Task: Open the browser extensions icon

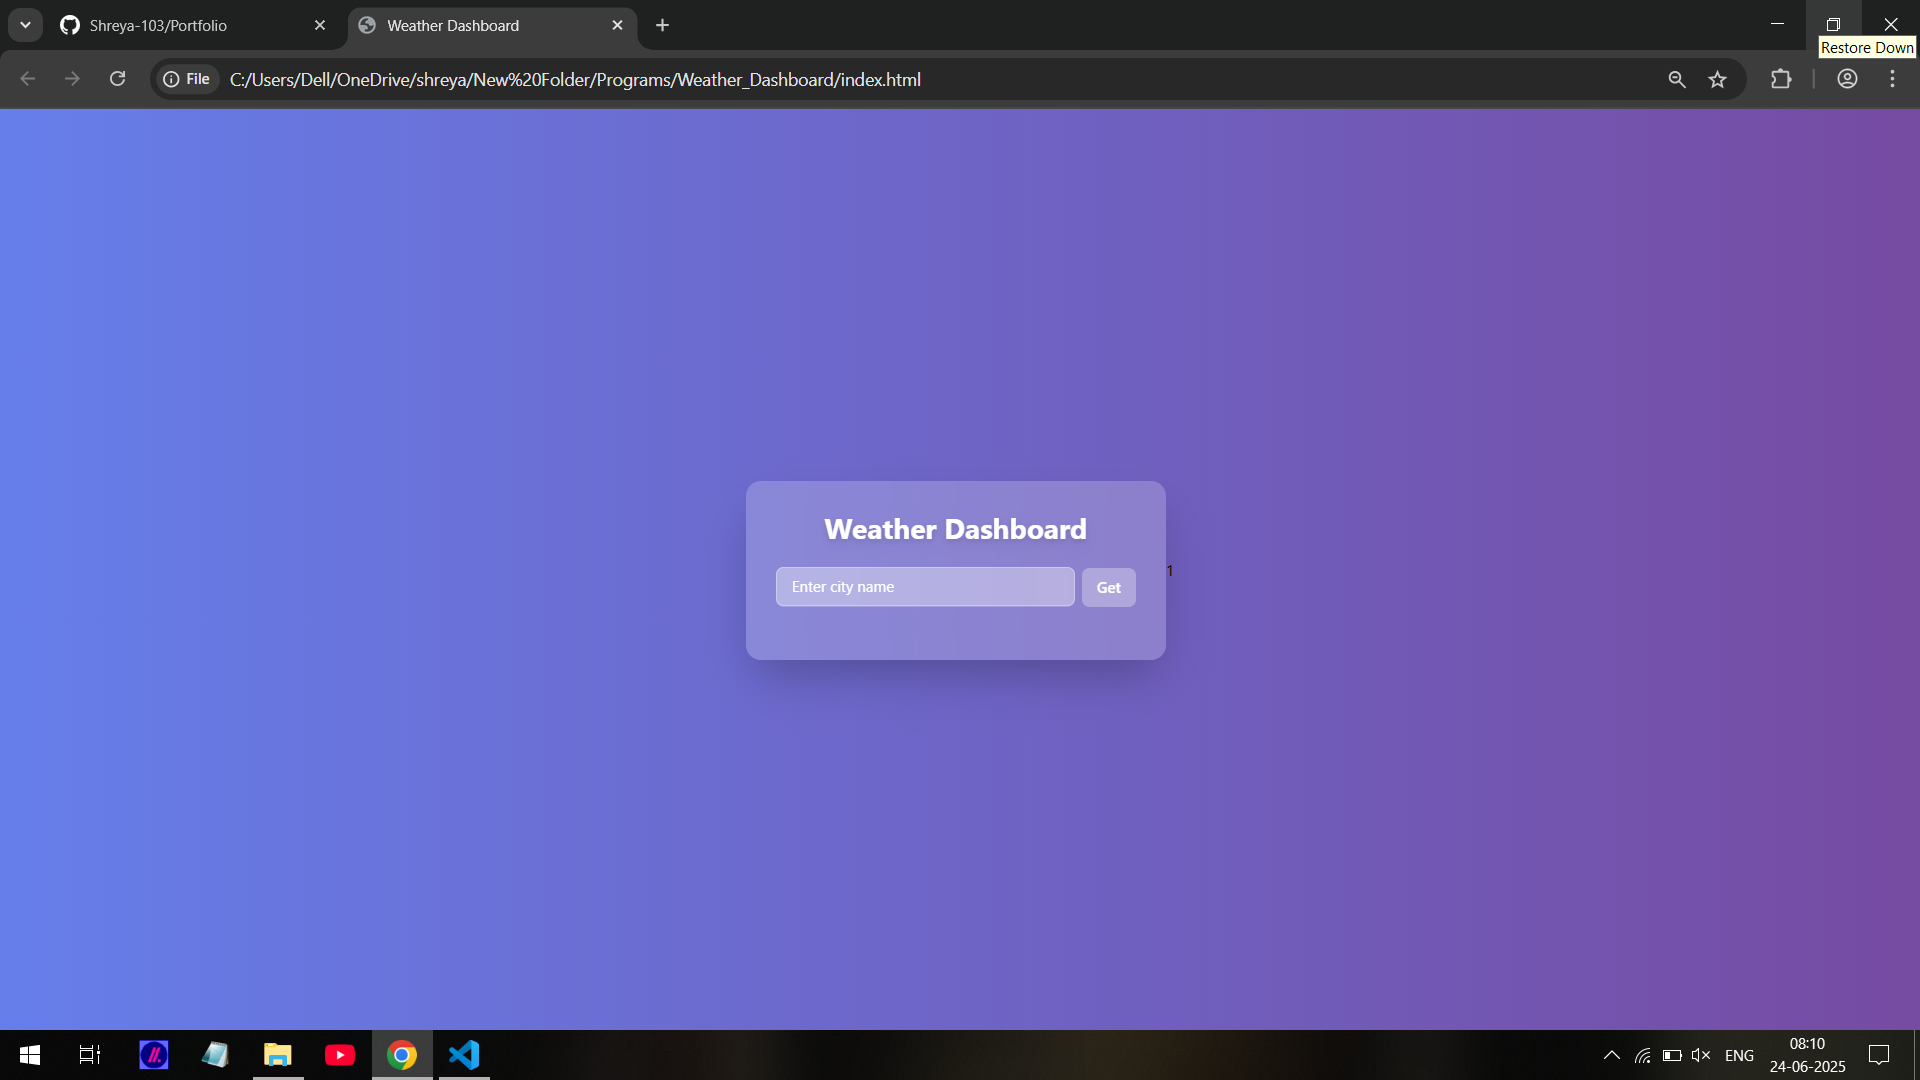Action: (1783, 79)
